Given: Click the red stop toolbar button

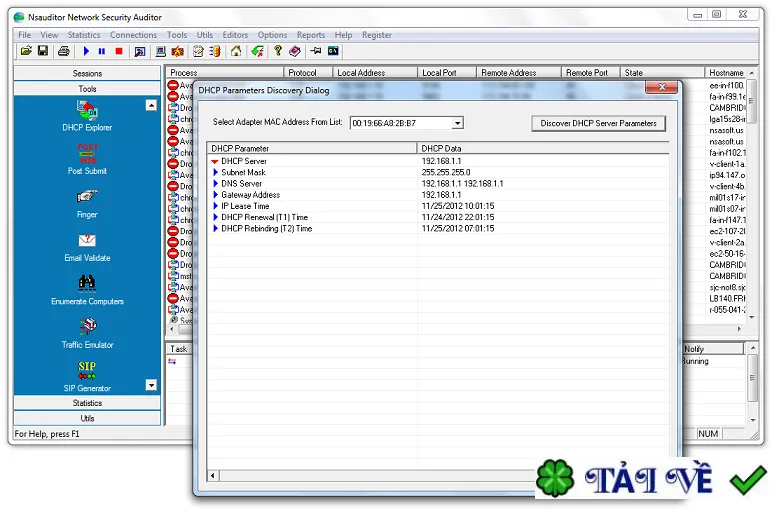Looking at the screenshot, I should 119,51.
